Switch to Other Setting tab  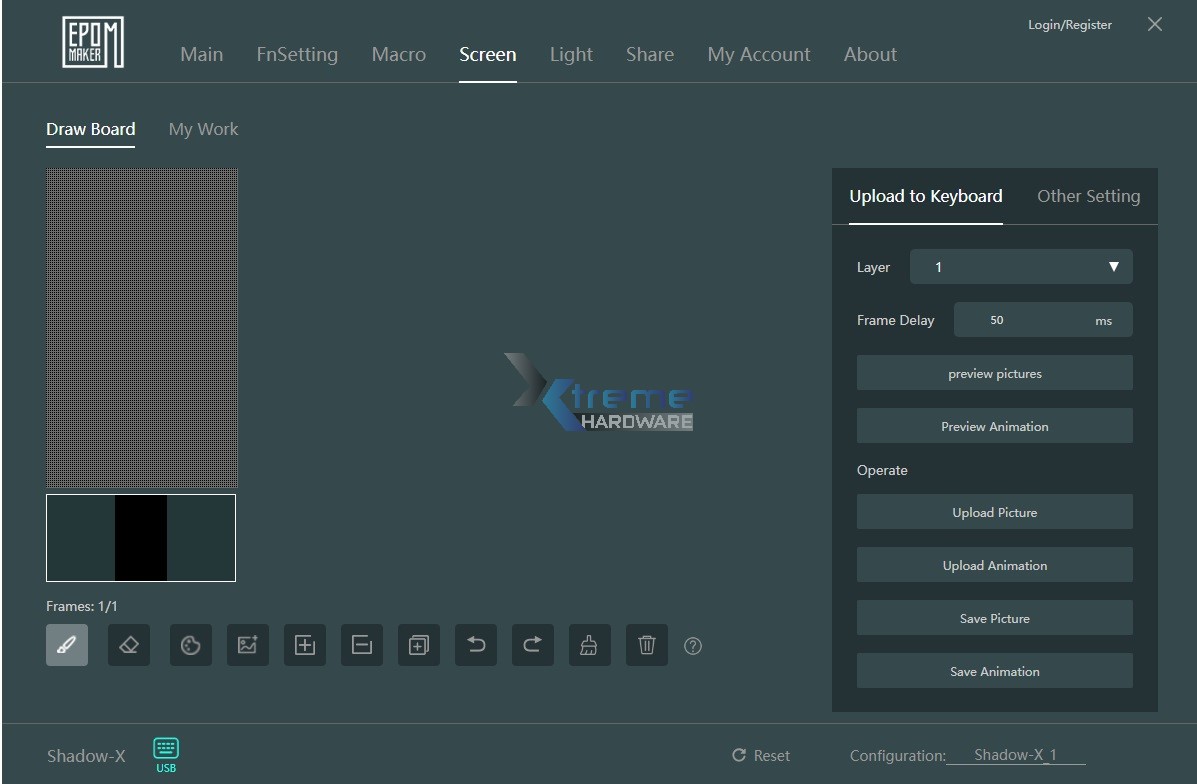tap(1088, 196)
